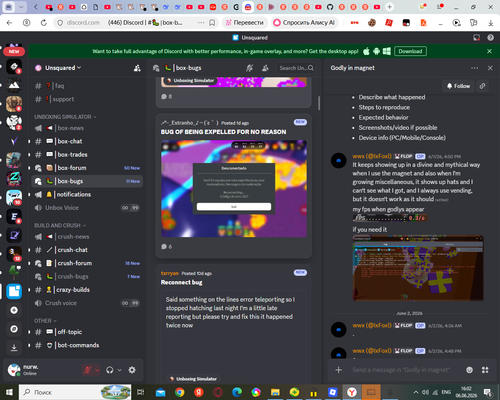Open the BUG OF BEING EXPELLED post

233,186
